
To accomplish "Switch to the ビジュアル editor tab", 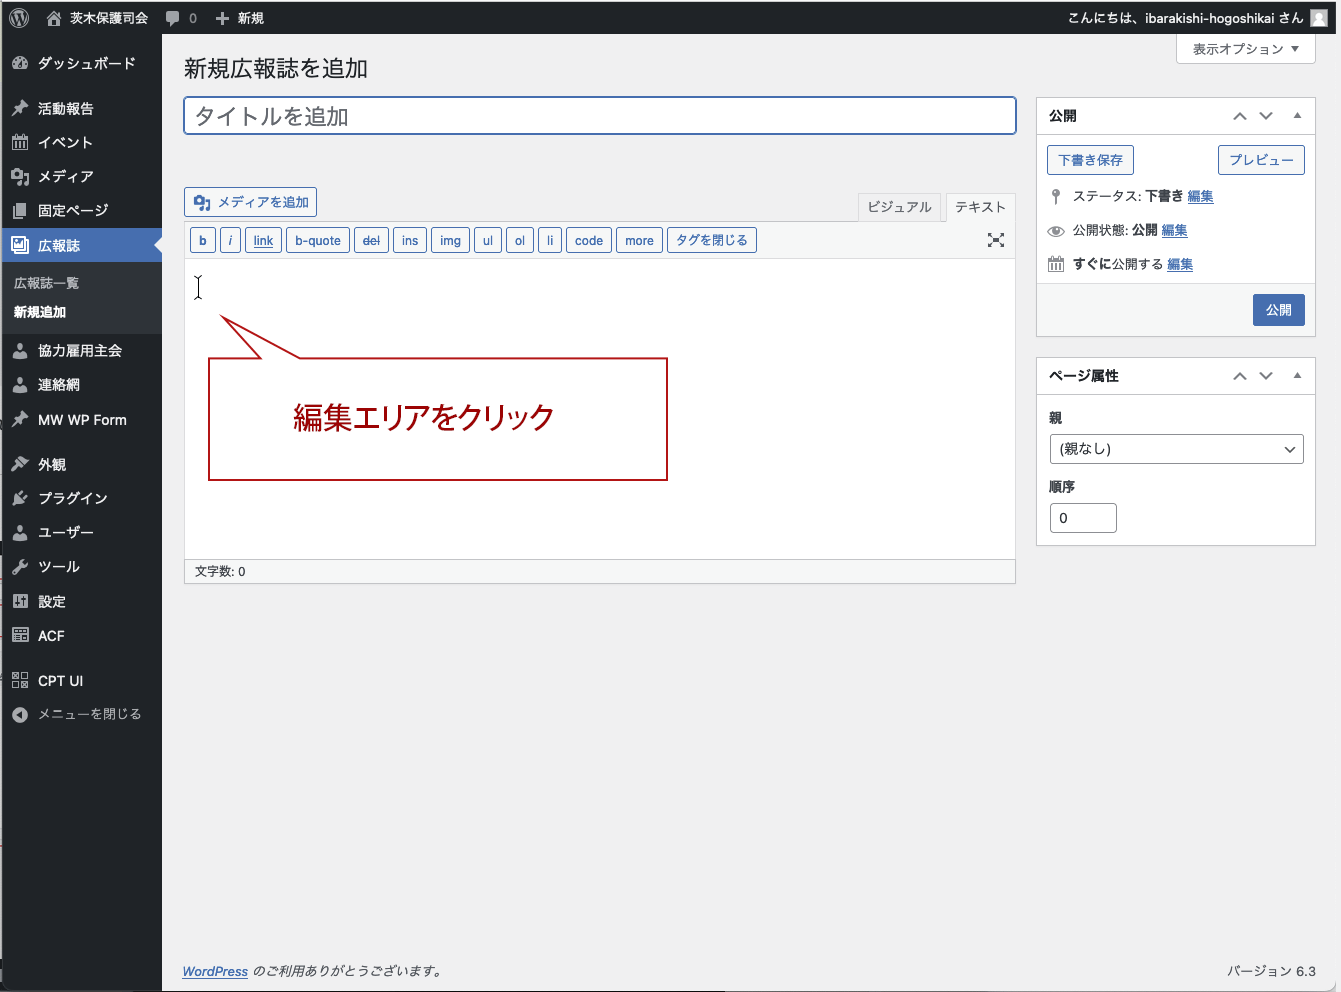I will coord(899,207).
